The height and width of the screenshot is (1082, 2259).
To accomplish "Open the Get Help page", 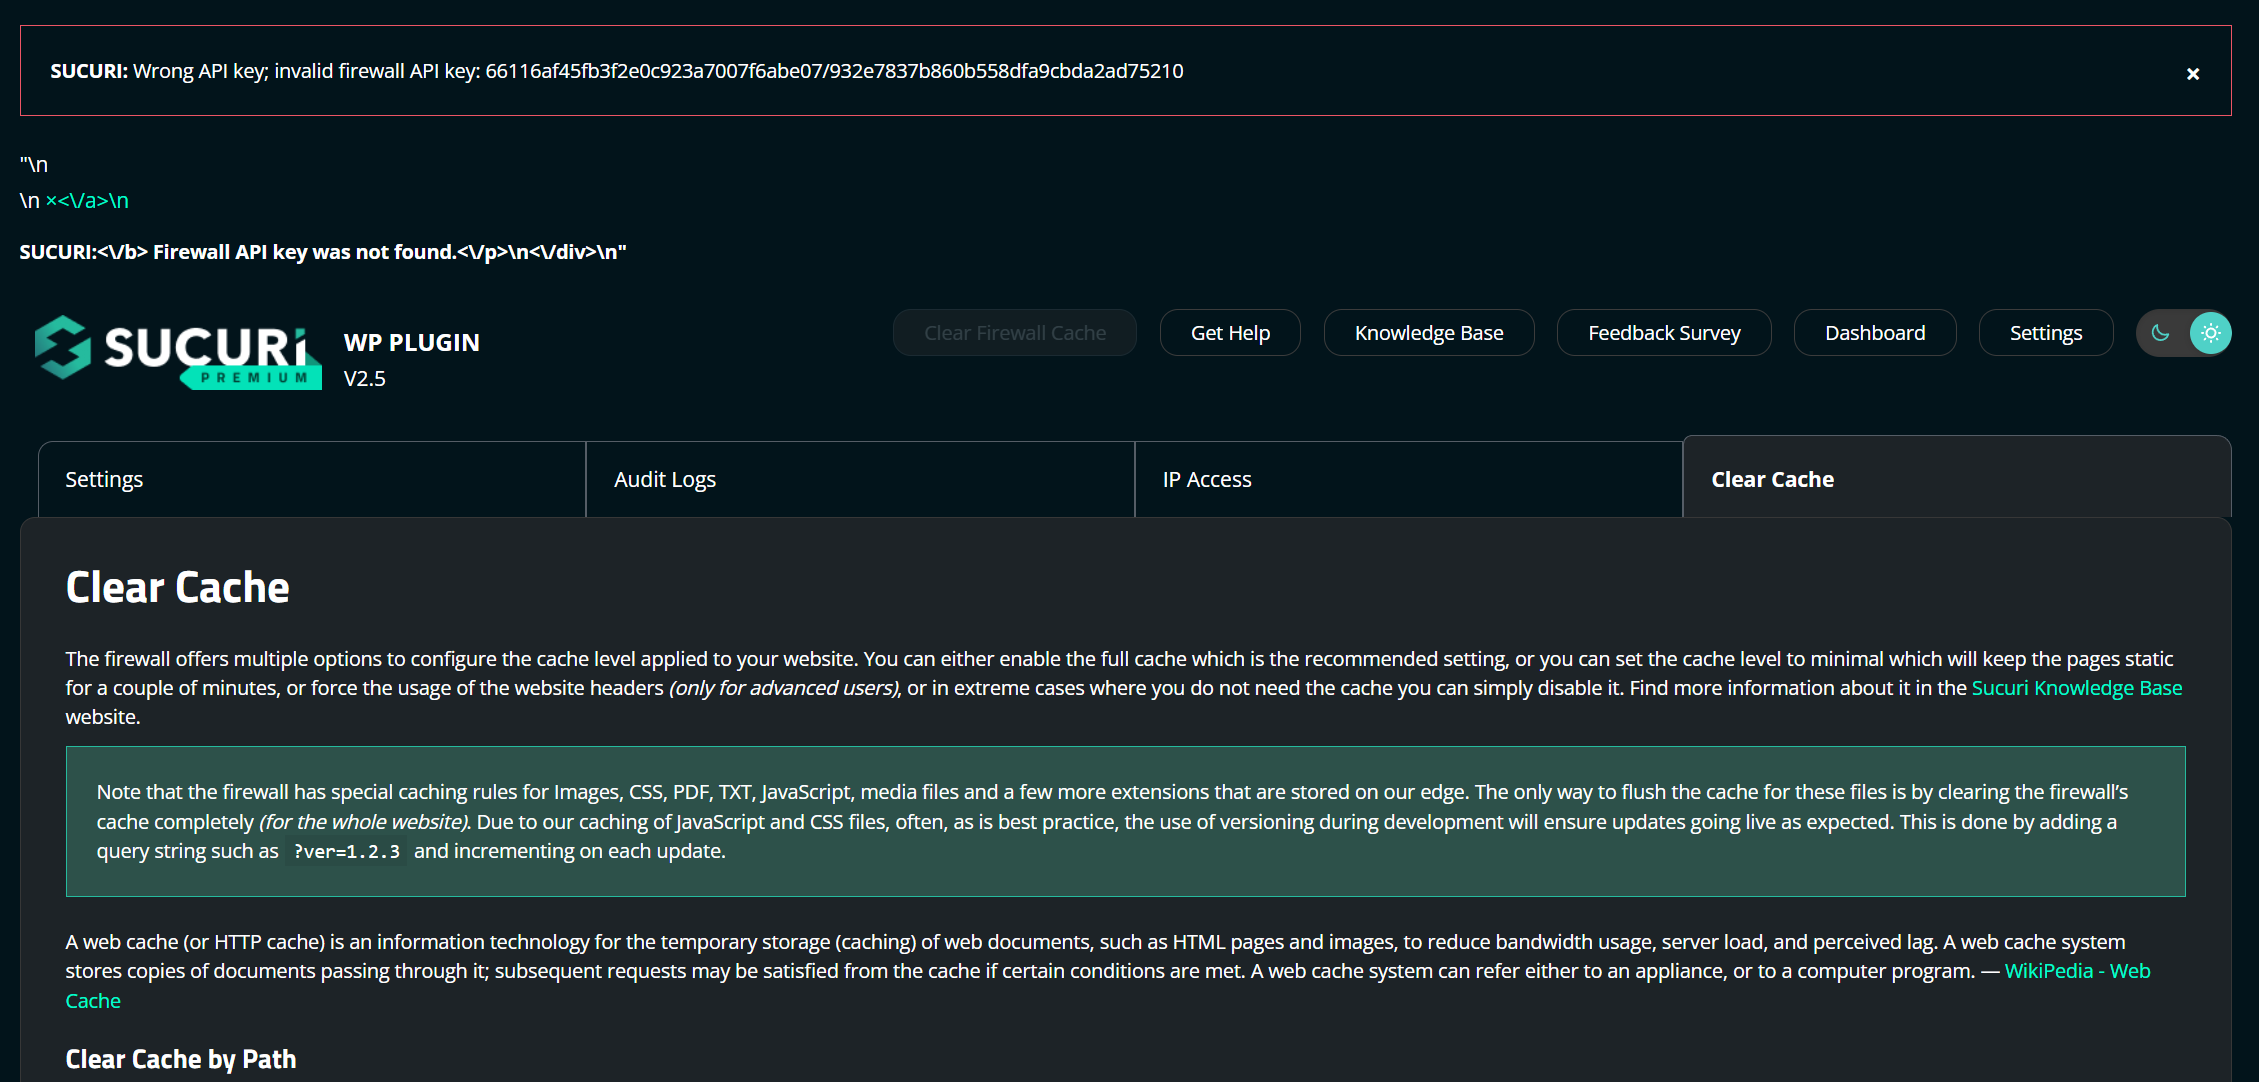I will point(1229,333).
